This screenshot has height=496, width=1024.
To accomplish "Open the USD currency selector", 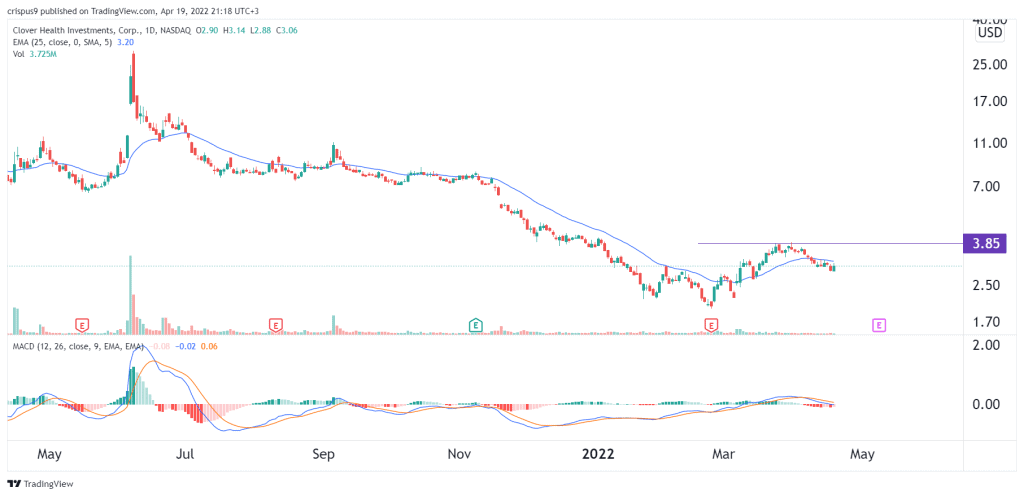I will tap(989, 33).
